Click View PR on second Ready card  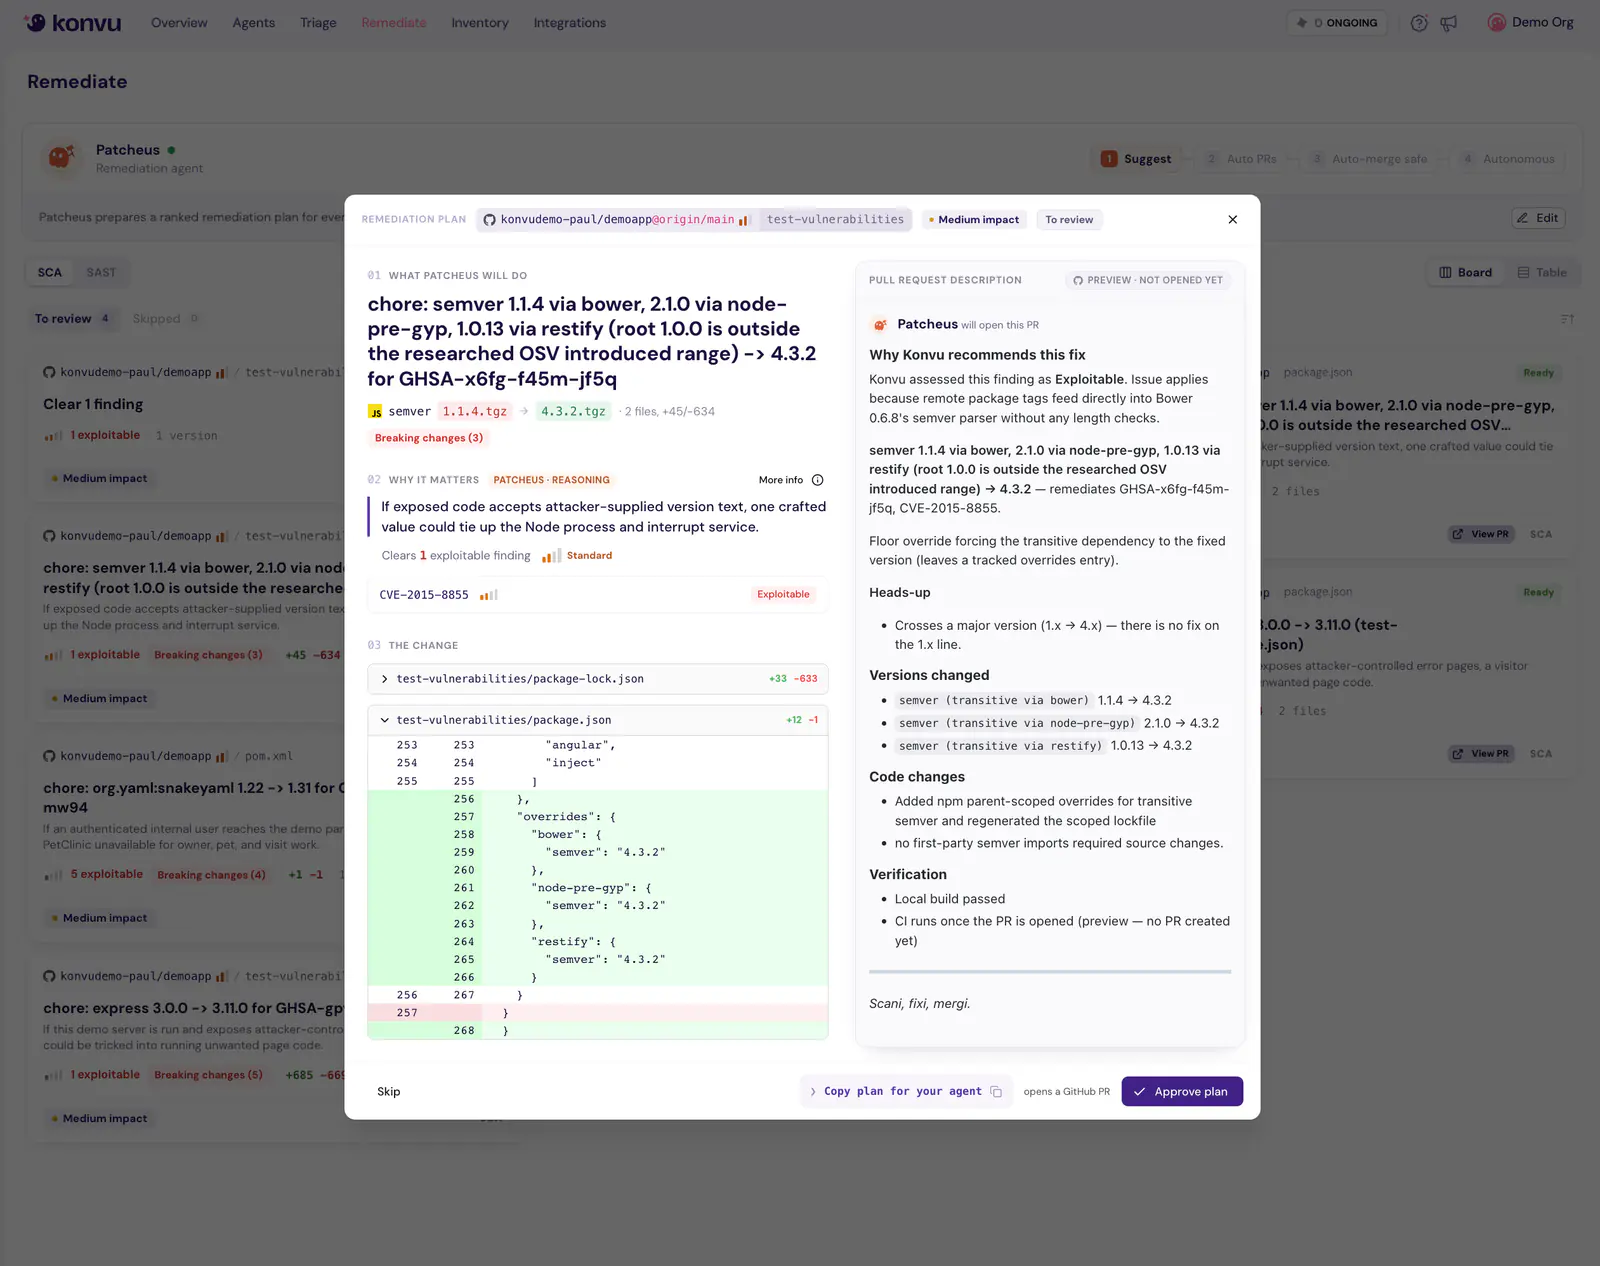[1481, 754]
